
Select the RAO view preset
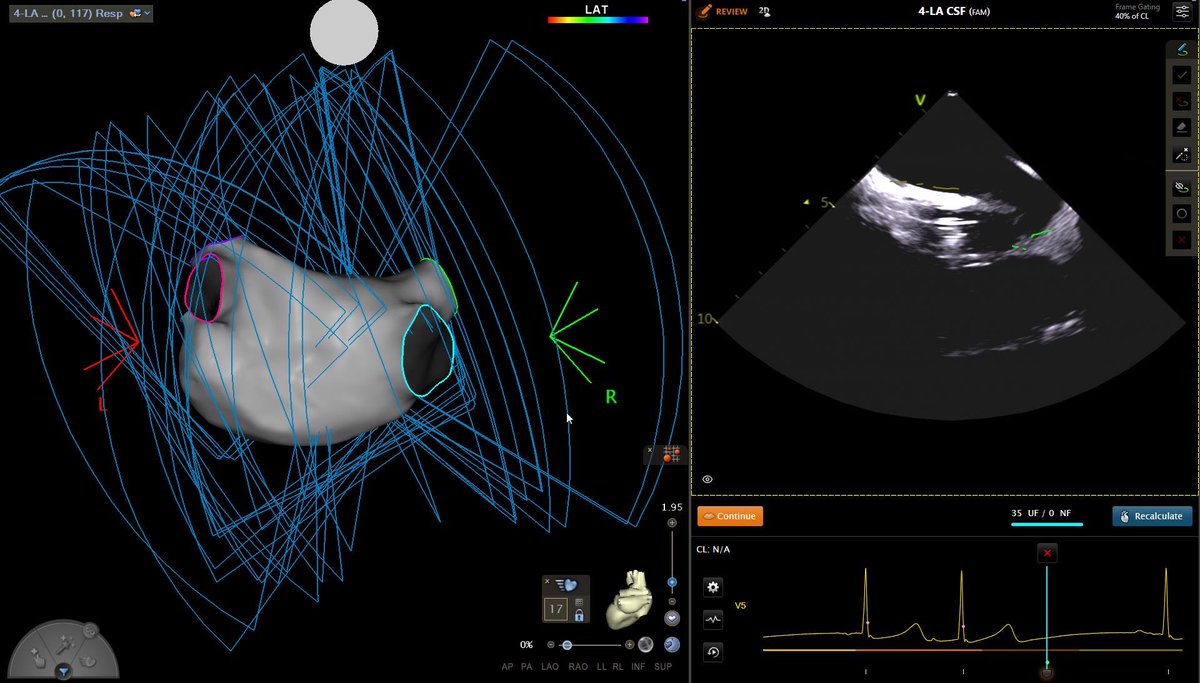(577, 667)
